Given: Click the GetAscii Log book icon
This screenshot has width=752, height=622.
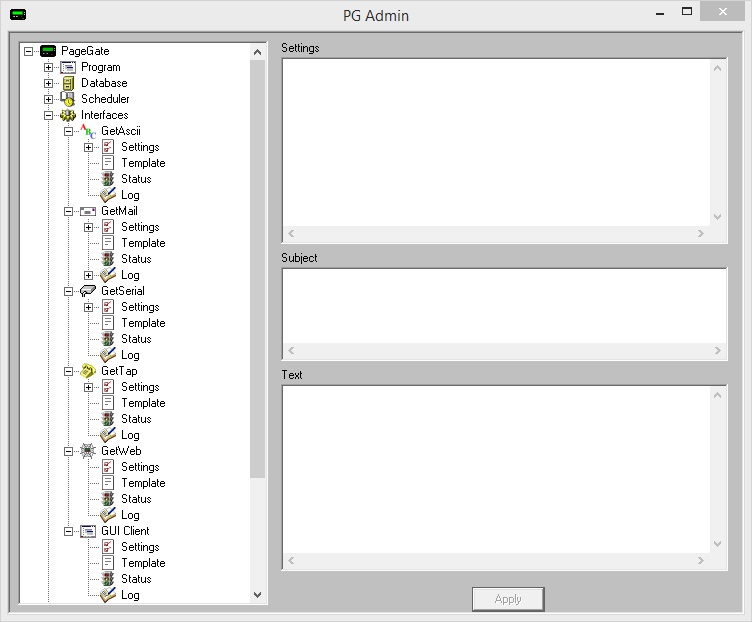Looking at the screenshot, I should tap(108, 194).
